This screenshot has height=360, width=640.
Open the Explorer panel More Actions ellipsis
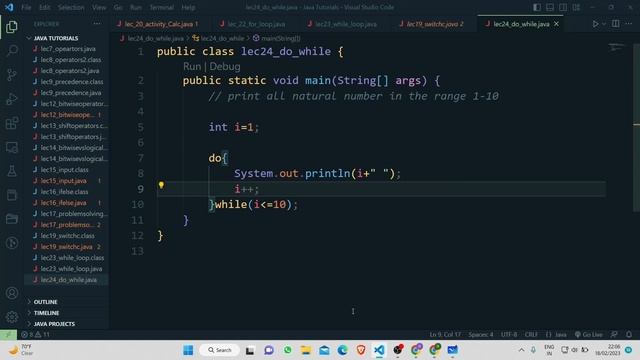[97, 24]
